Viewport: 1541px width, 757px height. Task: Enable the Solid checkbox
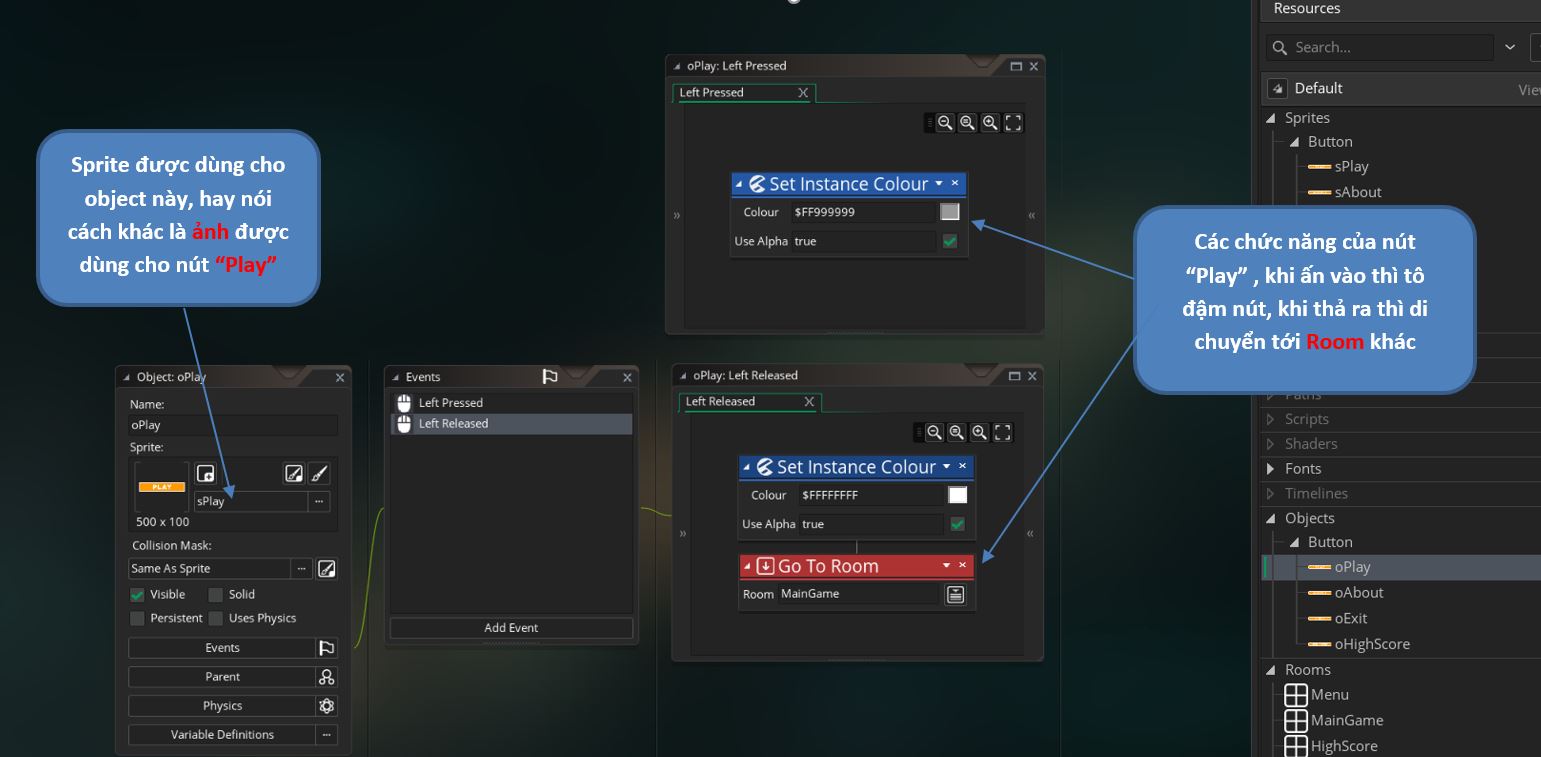[216, 595]
